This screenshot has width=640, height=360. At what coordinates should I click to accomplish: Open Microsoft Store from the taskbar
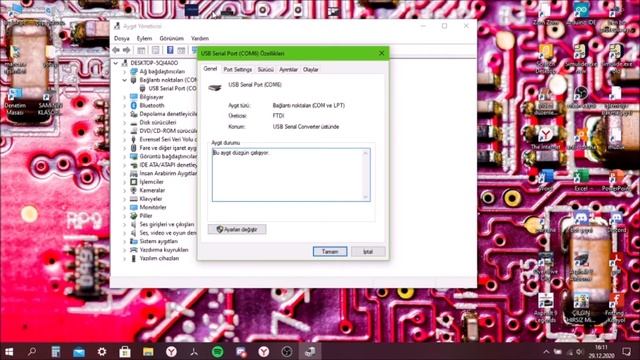(125, 351)
